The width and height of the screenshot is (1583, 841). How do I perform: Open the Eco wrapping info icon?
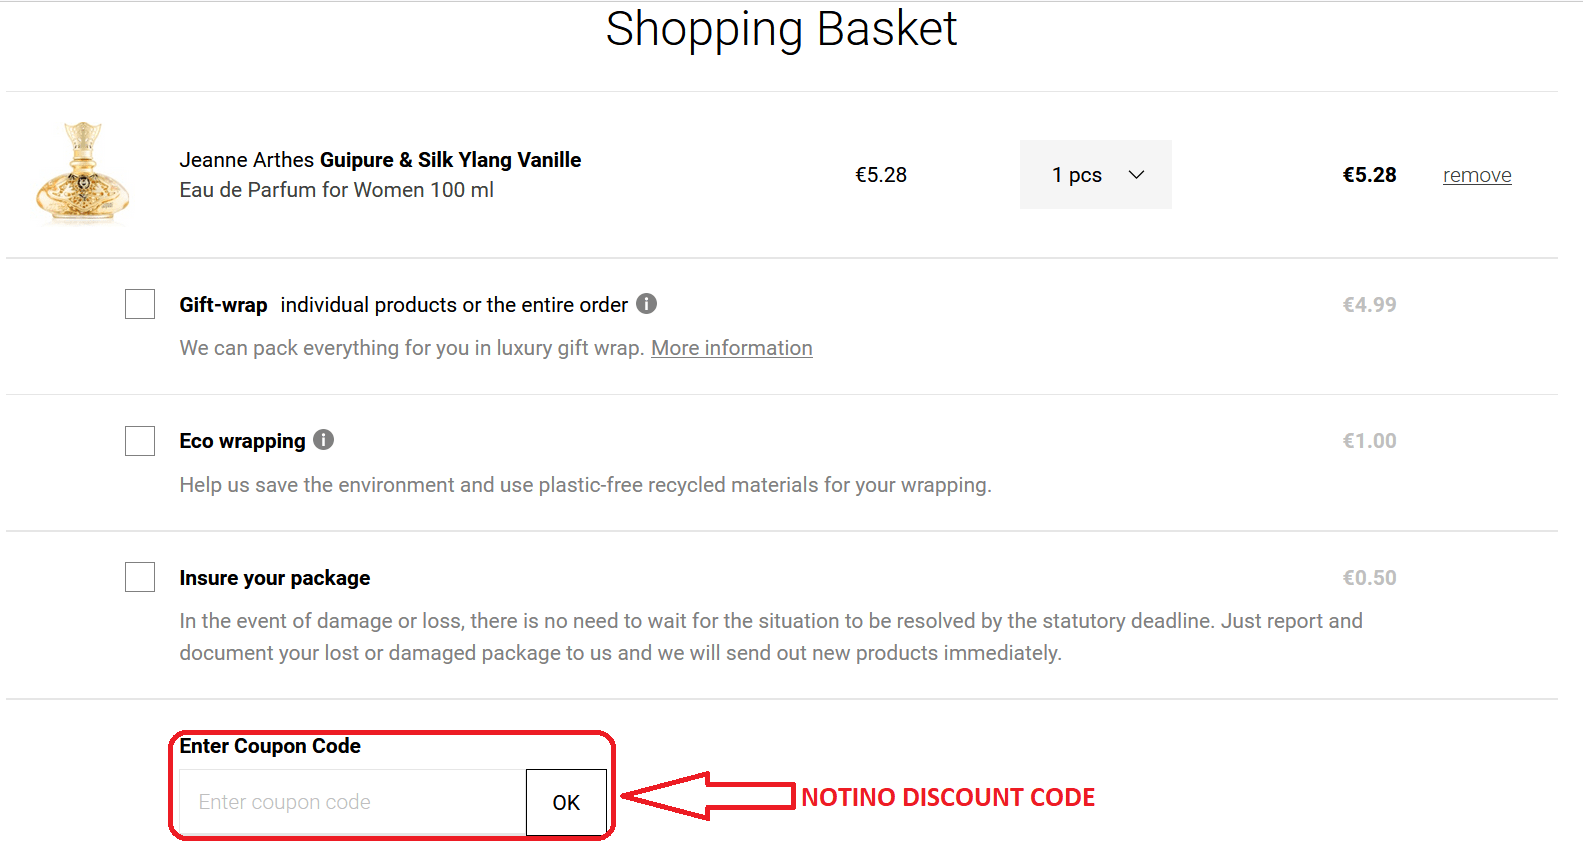click(x=323, y=440)
